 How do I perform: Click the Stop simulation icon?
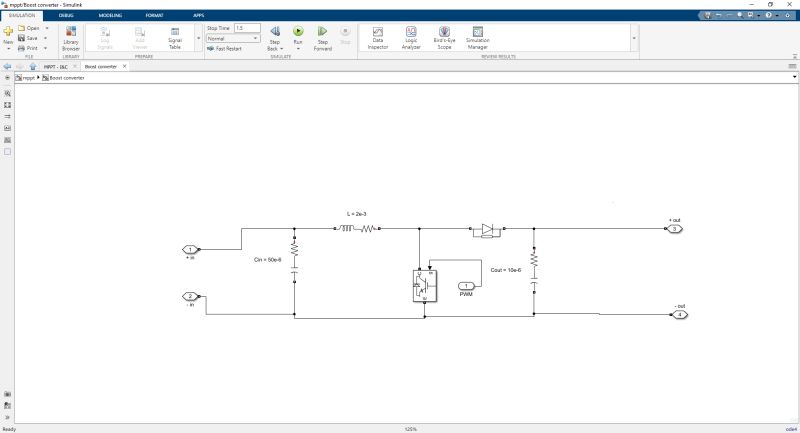(345, 31)
